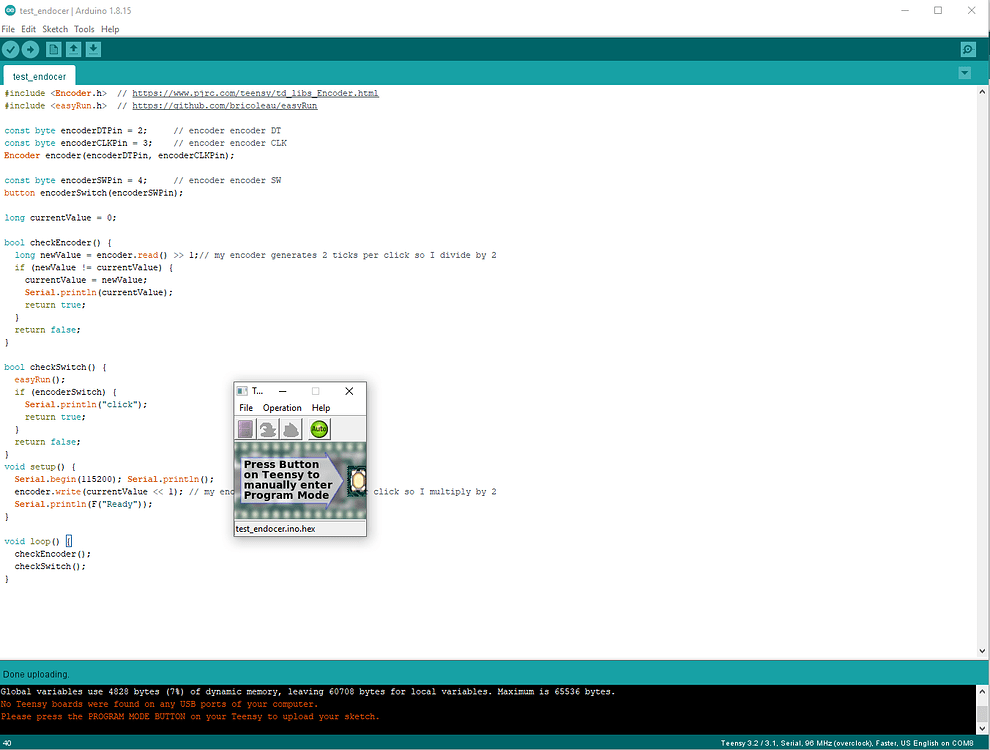Click the Verify checkmark icon
Screen dimensions: 990x750
[x=10, y=49]
